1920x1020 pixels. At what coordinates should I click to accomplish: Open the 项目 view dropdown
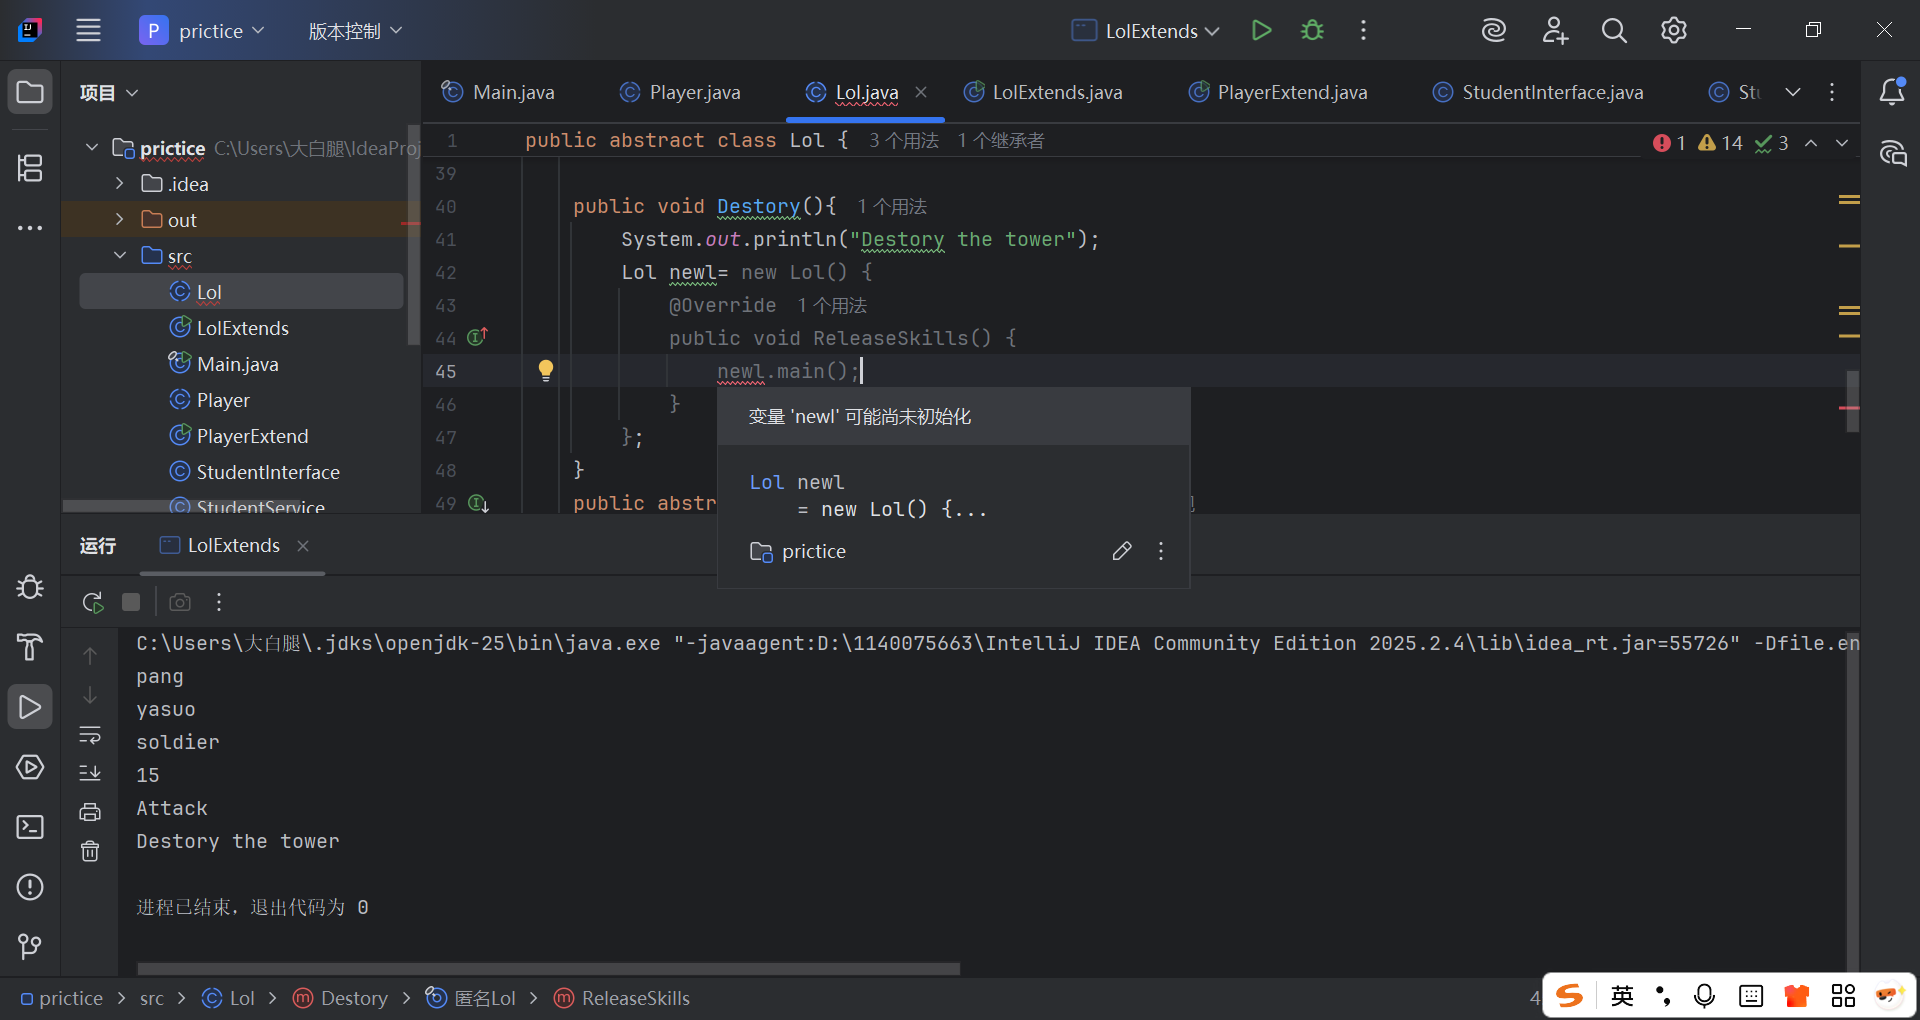pyautogui.click(x=108, y=92)
